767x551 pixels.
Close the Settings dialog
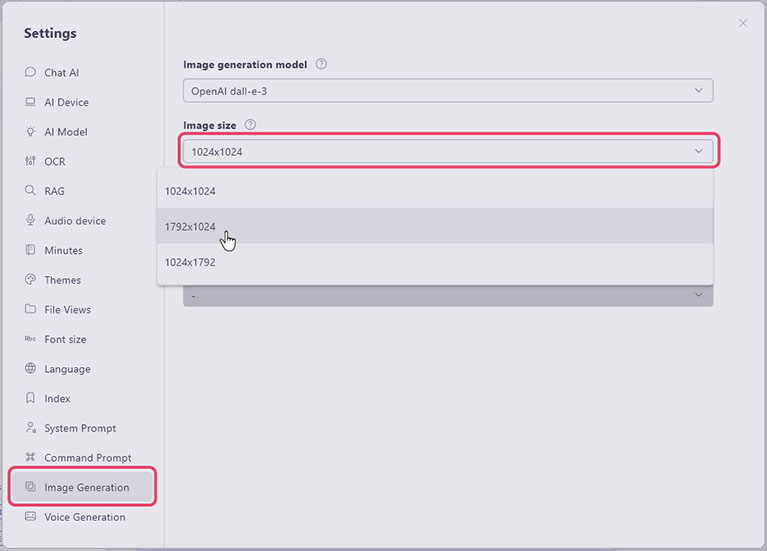point(743,23)
